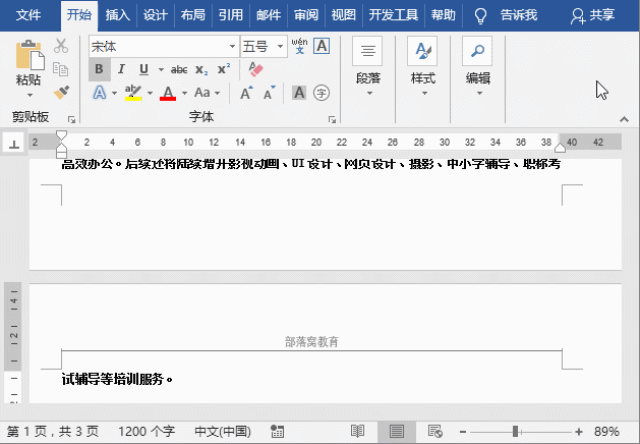640x444 pixels.
Task: Expand font color dropdown arrow
Action: click(x=184, y=93)
